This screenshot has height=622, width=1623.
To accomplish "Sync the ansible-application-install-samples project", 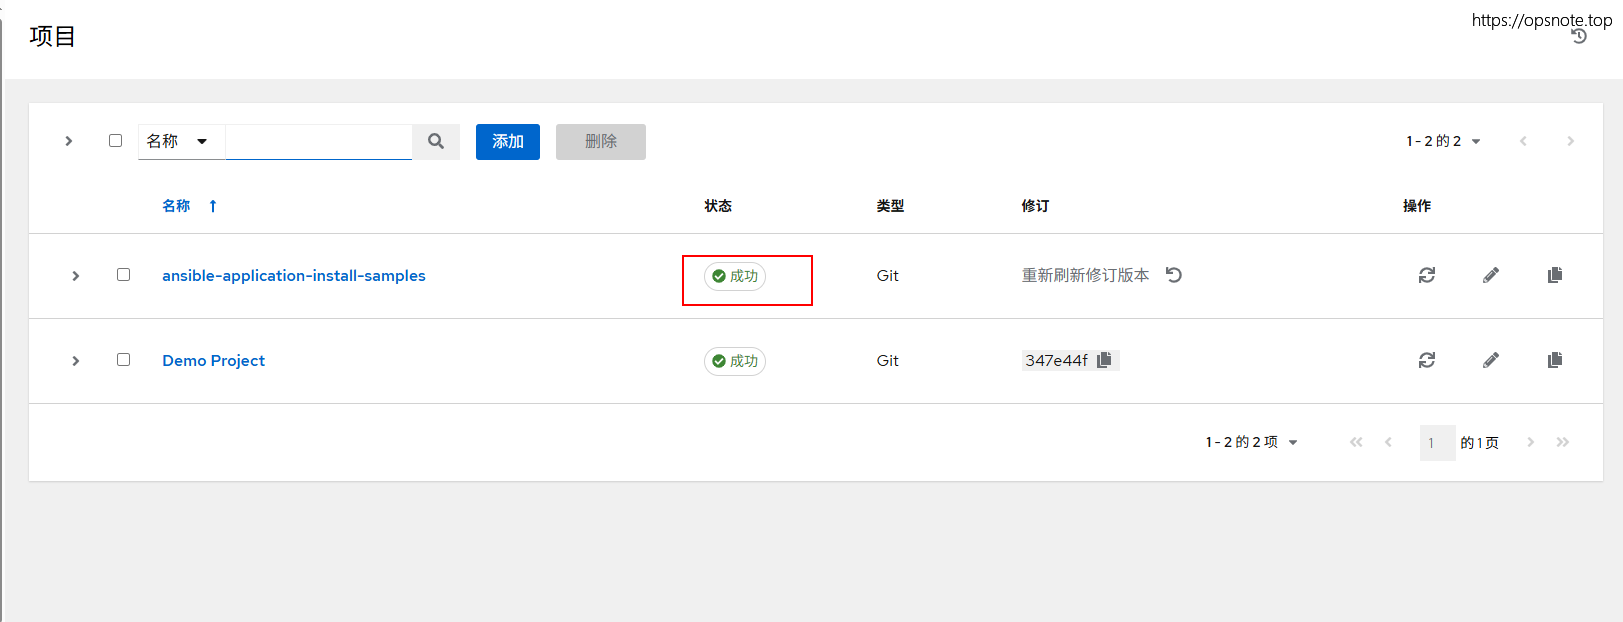I will (1427, 275).
